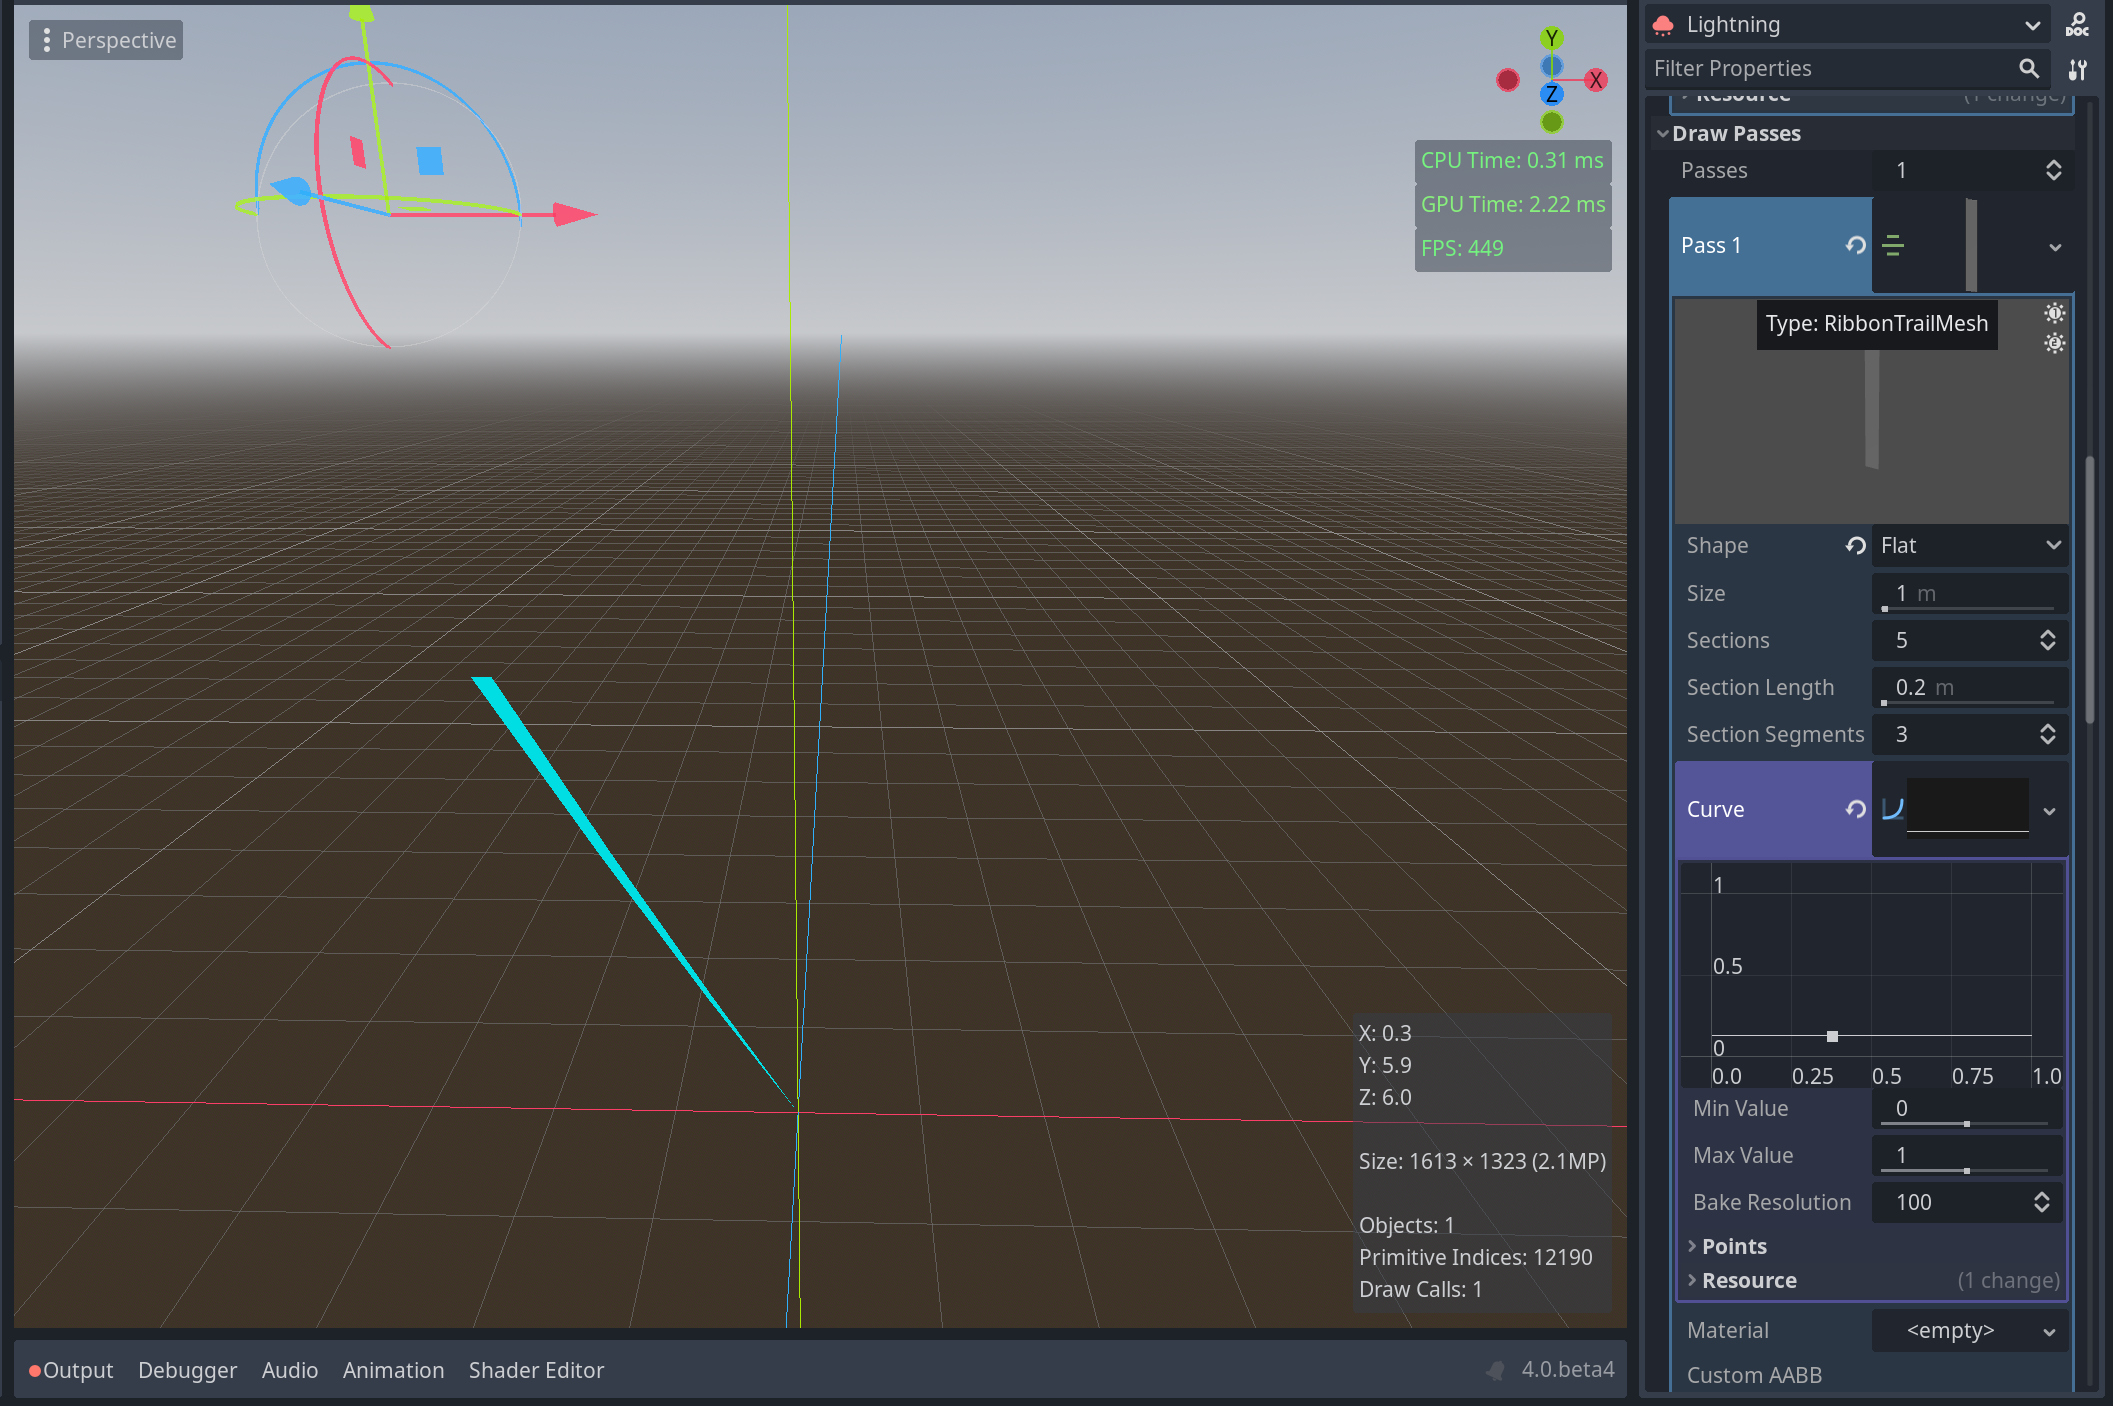Toggle the second preview light on mesh preview
Viewport: 2113px width, 1406px height.
[x=2054, y=343]
